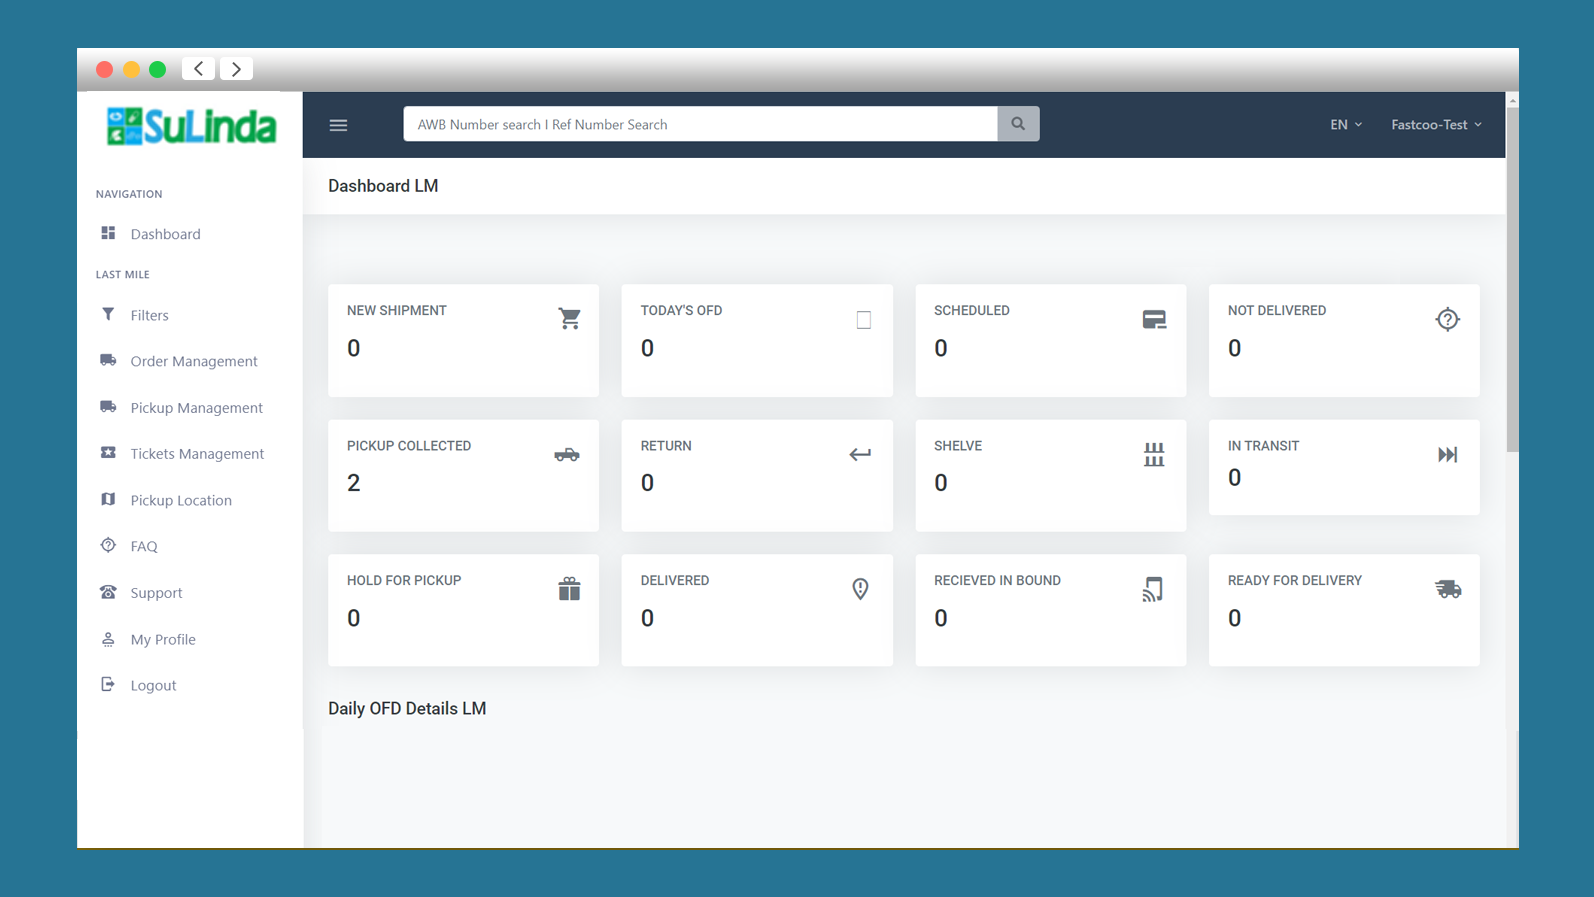Click the In Transit fast-forward icon
Image resolution: width=1594 pixels, height=897 pixels.
(x=1447, y=455)
